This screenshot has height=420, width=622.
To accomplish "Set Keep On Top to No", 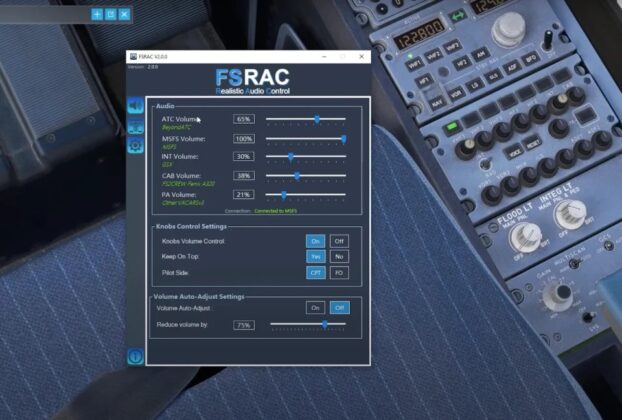I will tap(339, 257).
